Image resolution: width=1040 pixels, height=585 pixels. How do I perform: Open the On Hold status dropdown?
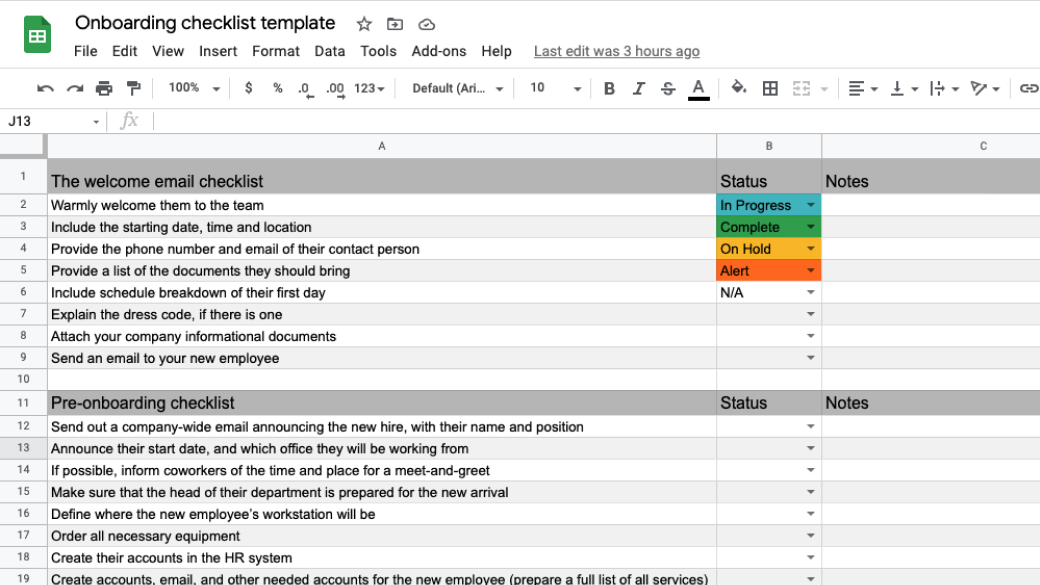point(811,249)
